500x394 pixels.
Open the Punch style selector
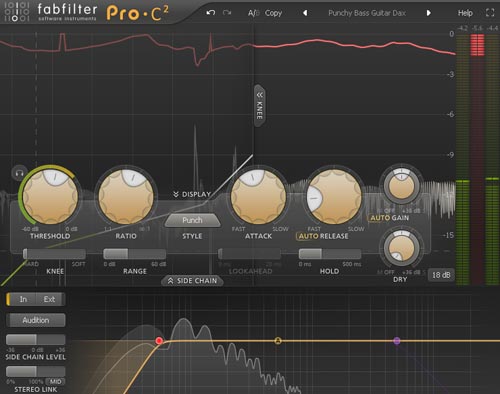192,220
